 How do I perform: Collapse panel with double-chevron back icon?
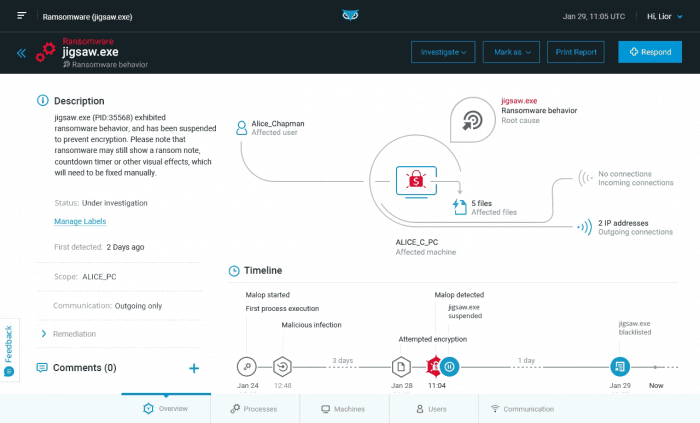tap(21, 53)
